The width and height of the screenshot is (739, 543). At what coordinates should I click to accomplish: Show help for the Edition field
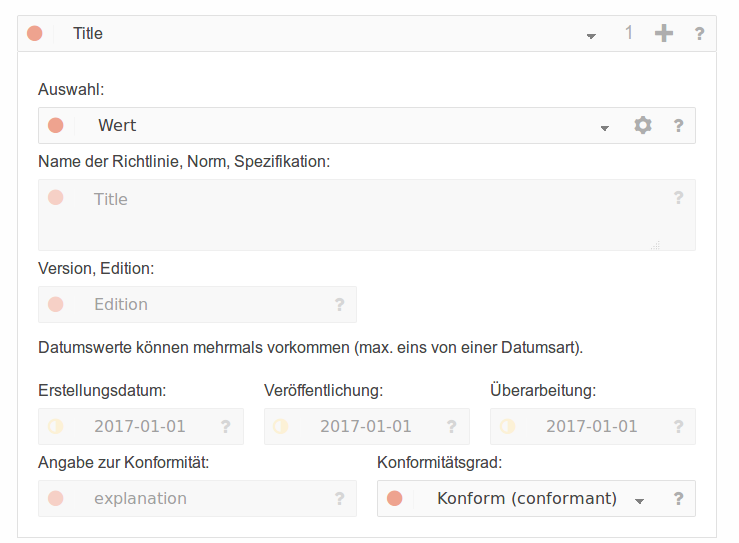(339, 304)
